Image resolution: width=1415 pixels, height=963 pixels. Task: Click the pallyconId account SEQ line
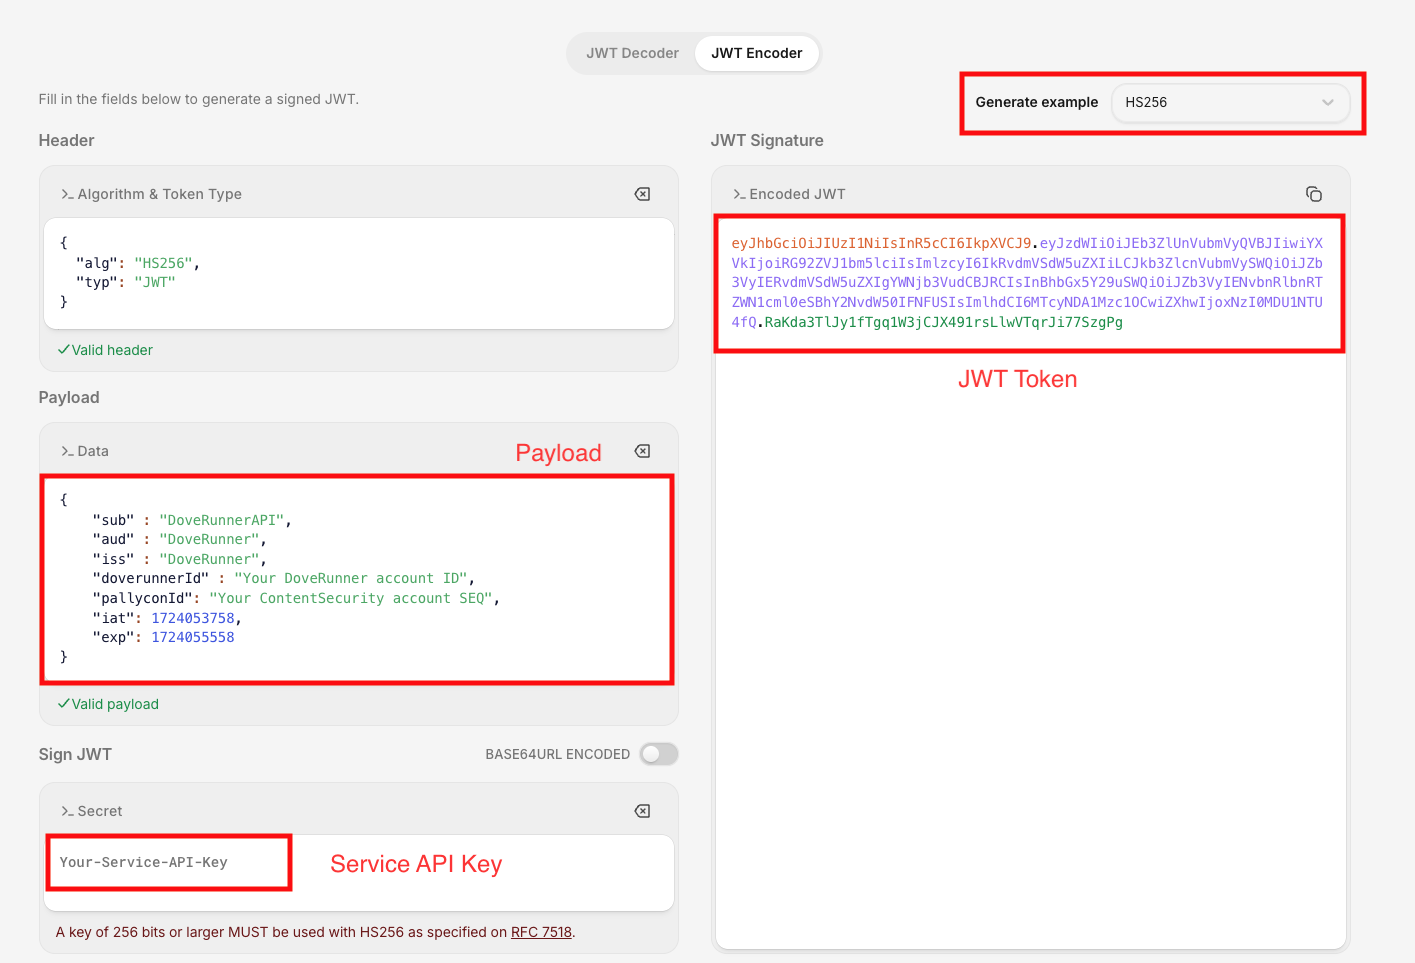coord(296,598)
